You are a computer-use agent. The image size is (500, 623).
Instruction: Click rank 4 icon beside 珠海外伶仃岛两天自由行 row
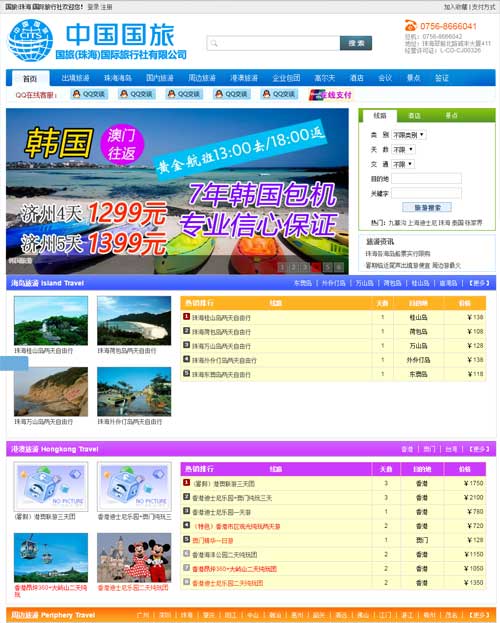point(186,359)
